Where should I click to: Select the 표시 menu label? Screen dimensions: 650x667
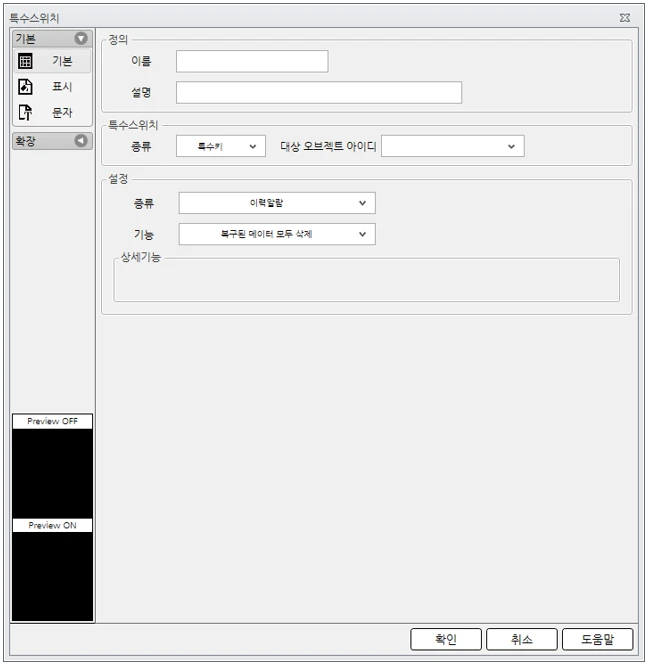click(63, 87)
